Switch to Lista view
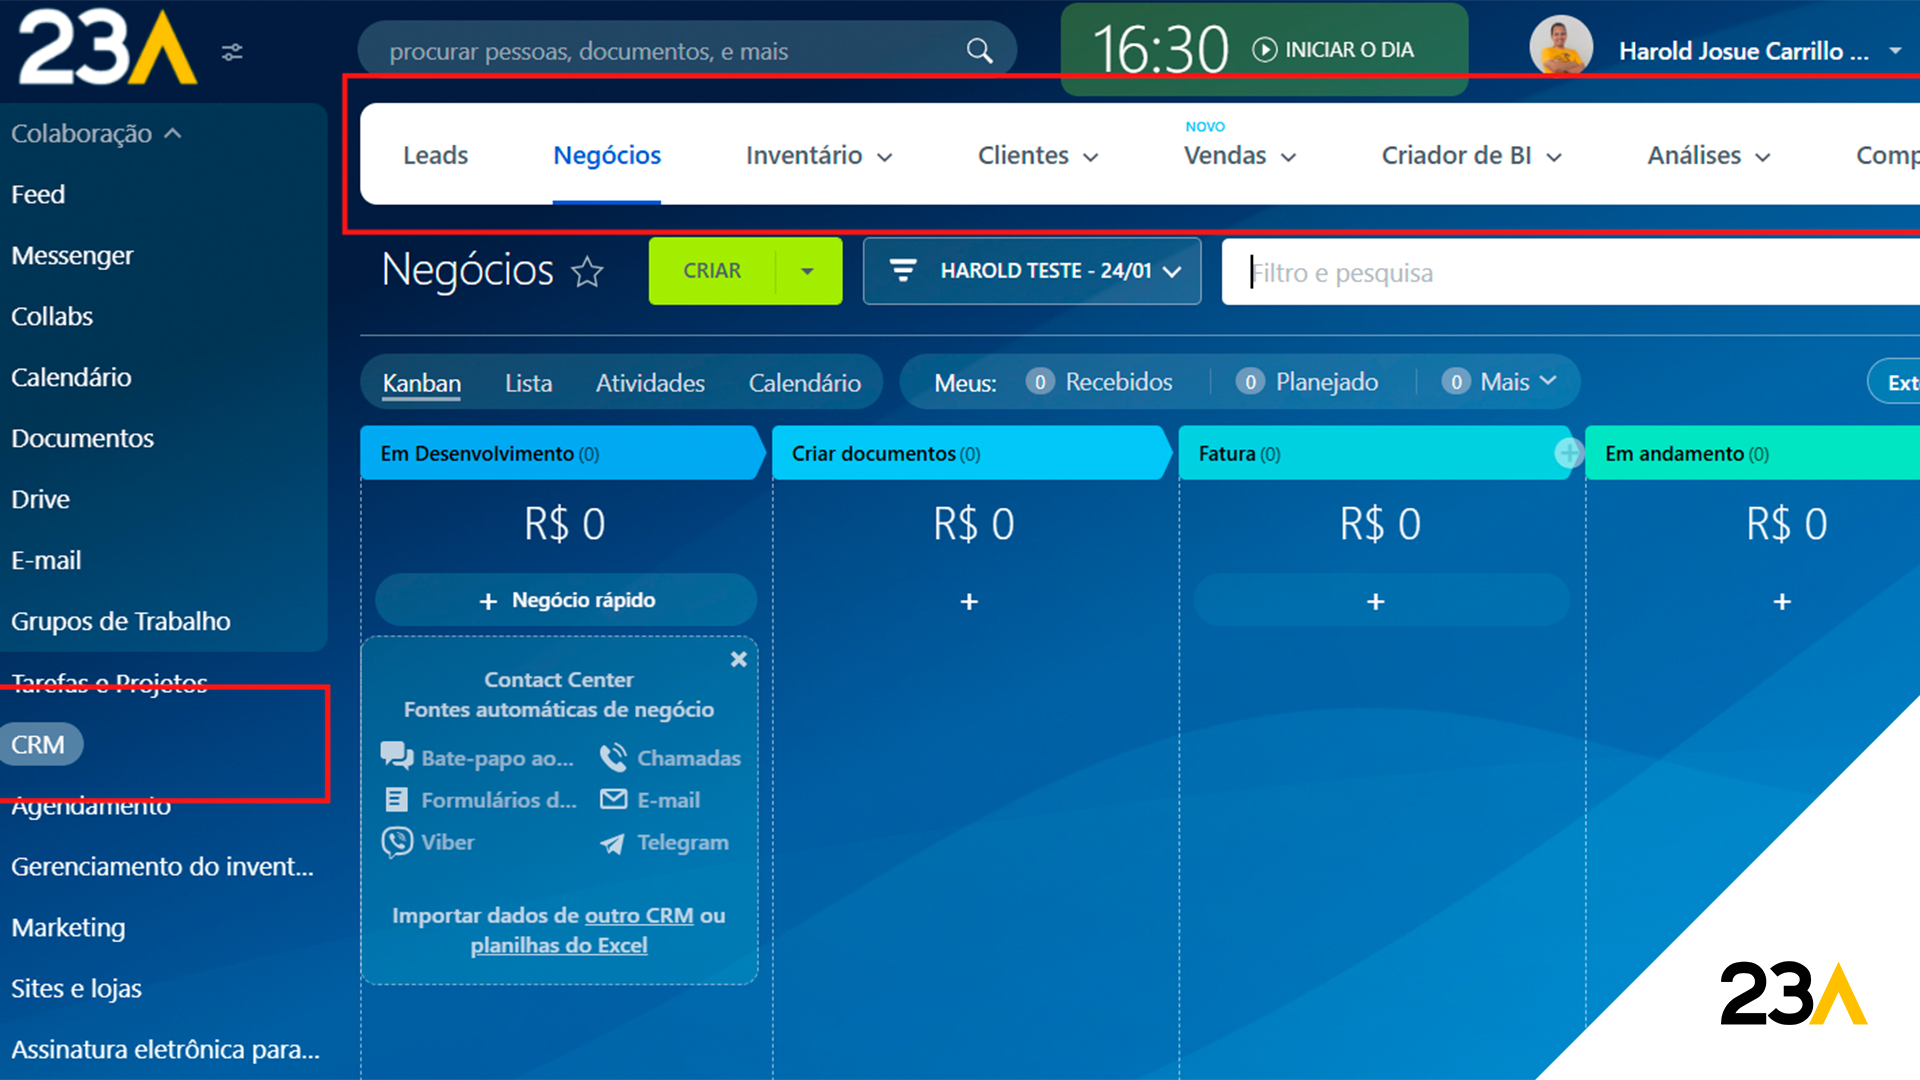Viewport: 1920px width, 1080px height. (528, 383)
